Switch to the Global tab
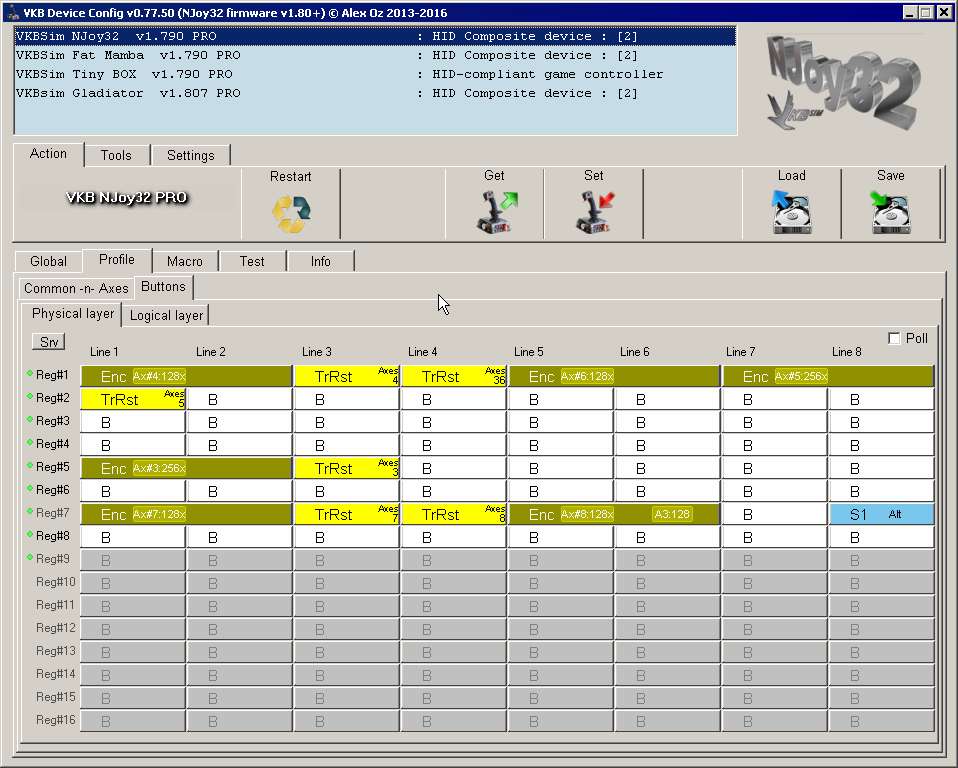This screenshot has width=958, height=768. pyautogui.click(x=48, y=261)
